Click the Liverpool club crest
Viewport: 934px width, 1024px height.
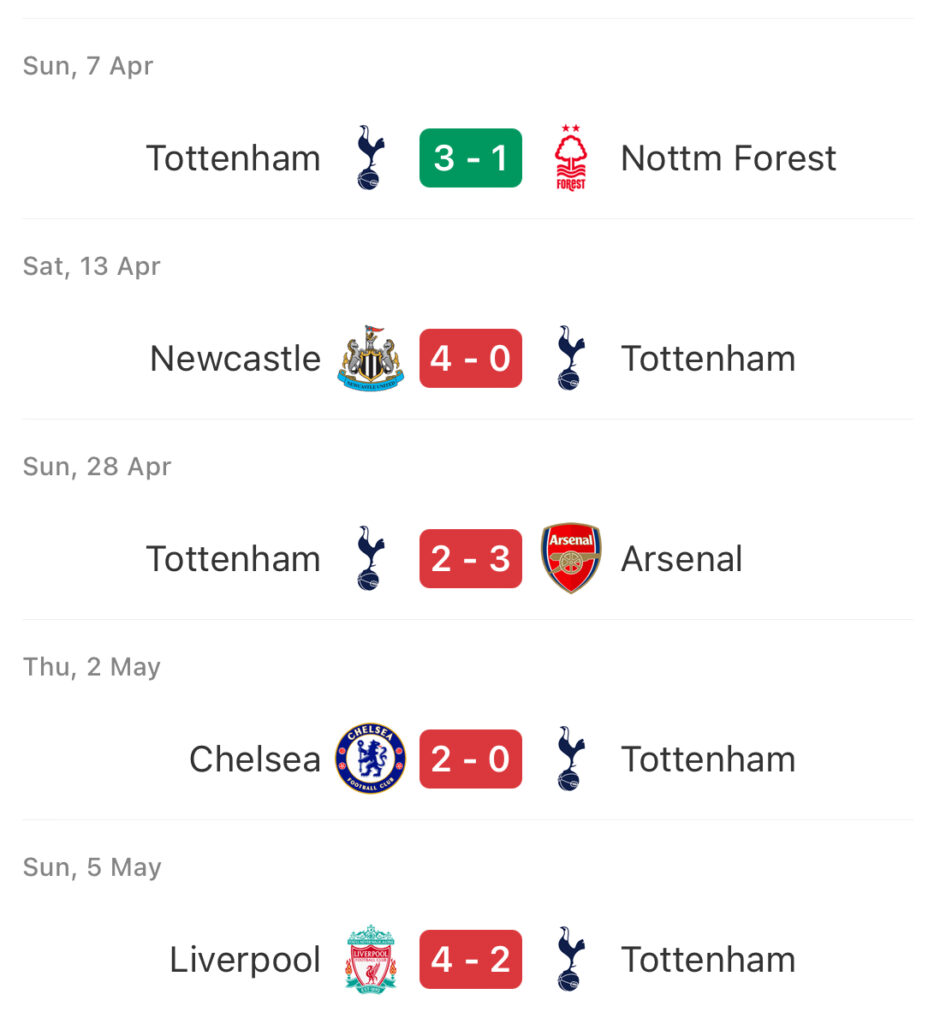coord(370,959)
